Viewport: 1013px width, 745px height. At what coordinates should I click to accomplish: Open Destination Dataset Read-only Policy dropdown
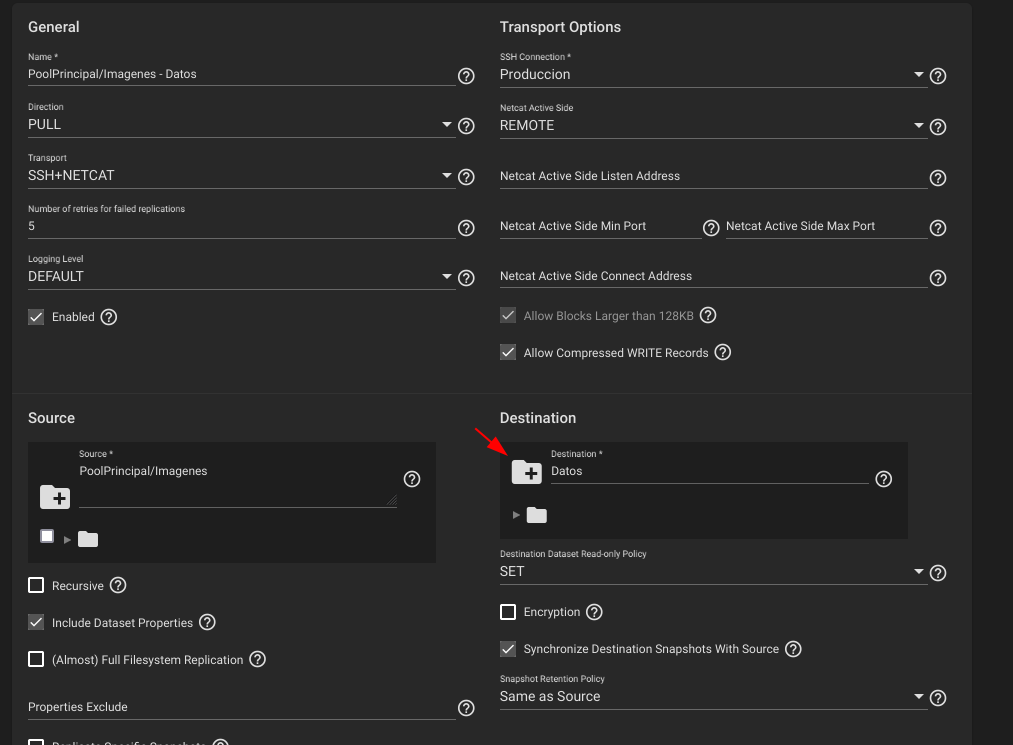713,572
